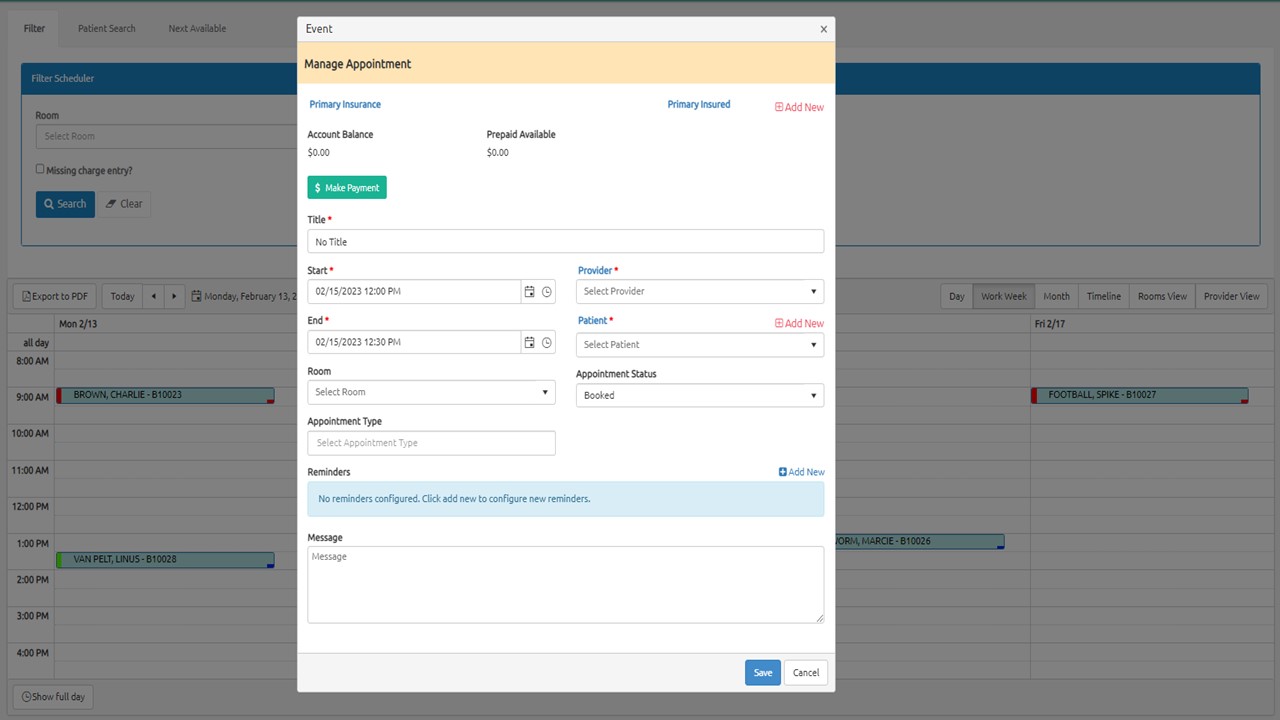Select the Today button on the scheduler
Viewport: 1280px width, 720px height.
click(121, 296)
